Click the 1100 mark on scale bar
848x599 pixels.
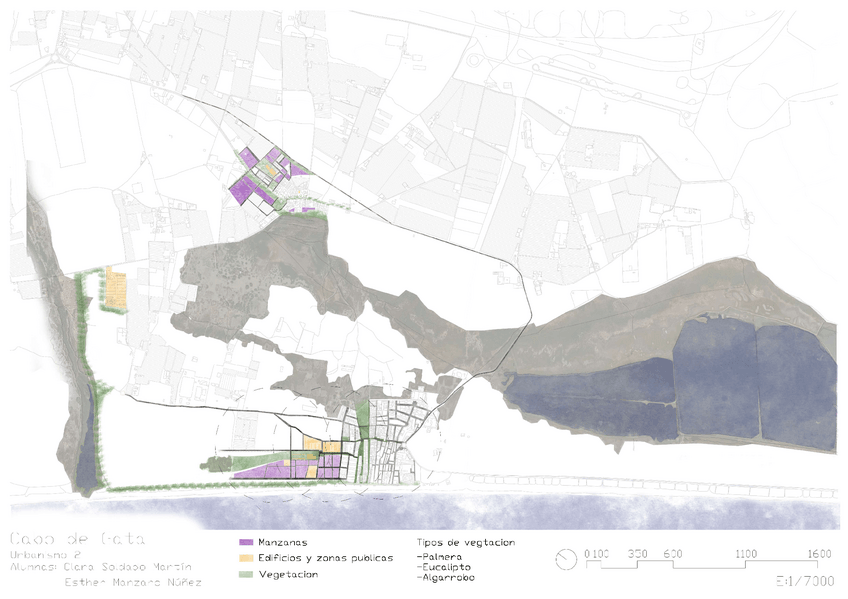tap(746, 554)
